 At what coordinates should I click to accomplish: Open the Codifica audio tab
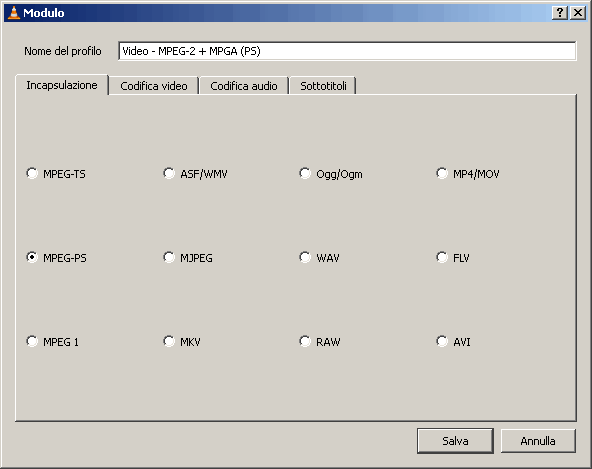244,86
